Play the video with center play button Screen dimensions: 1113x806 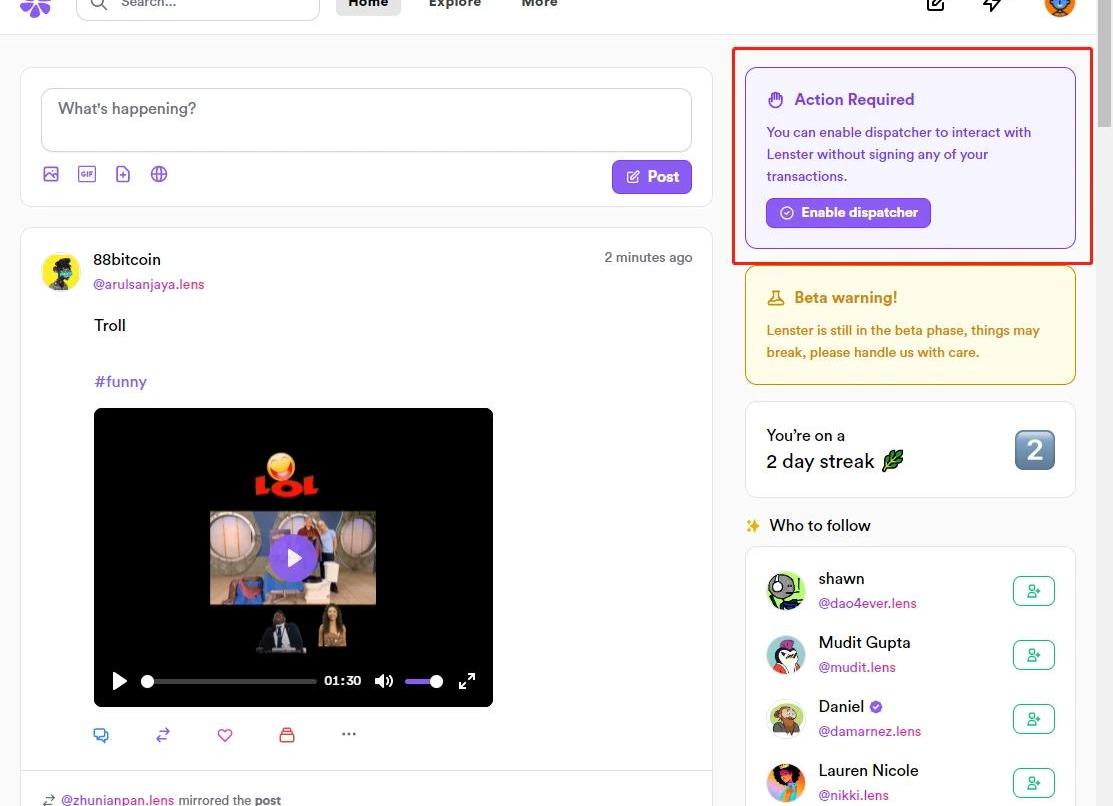tap(294, 558)
